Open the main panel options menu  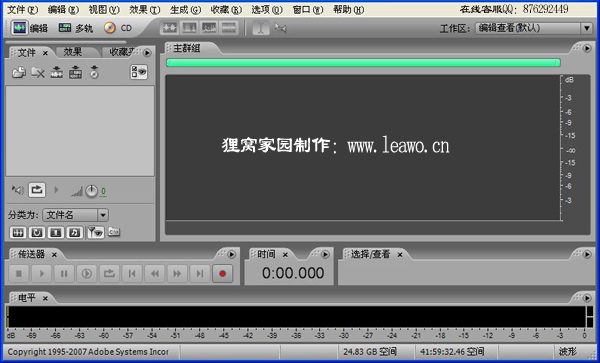pos(587,48)
